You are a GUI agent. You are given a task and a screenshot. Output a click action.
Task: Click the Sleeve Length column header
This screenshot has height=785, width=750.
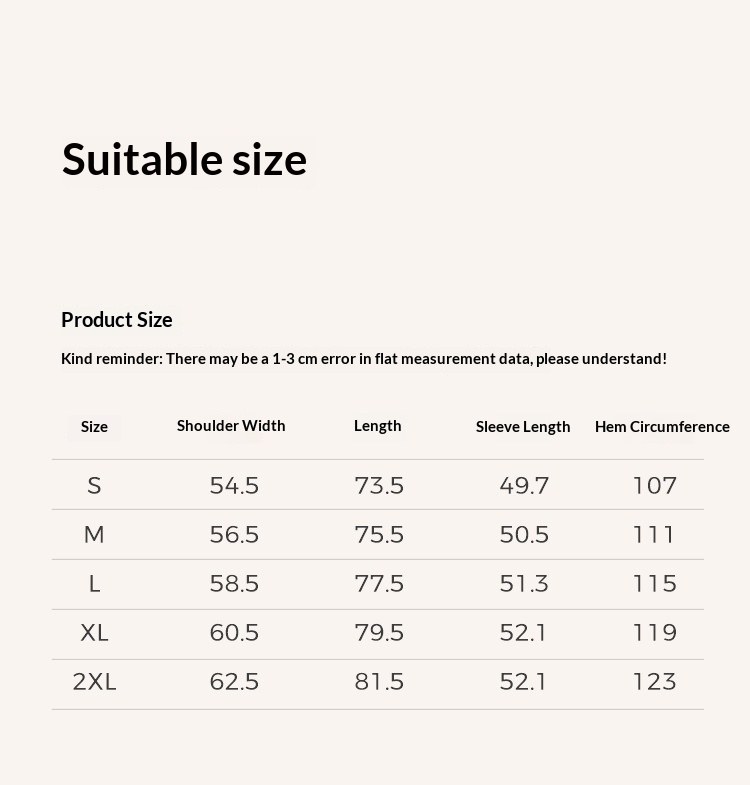pos(523,427)
